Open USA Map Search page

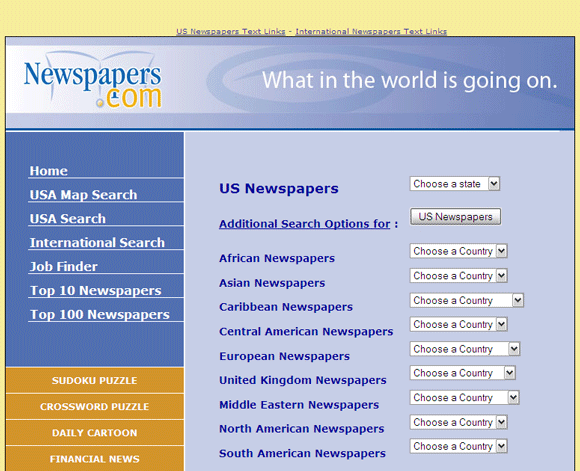click(83, 195)
